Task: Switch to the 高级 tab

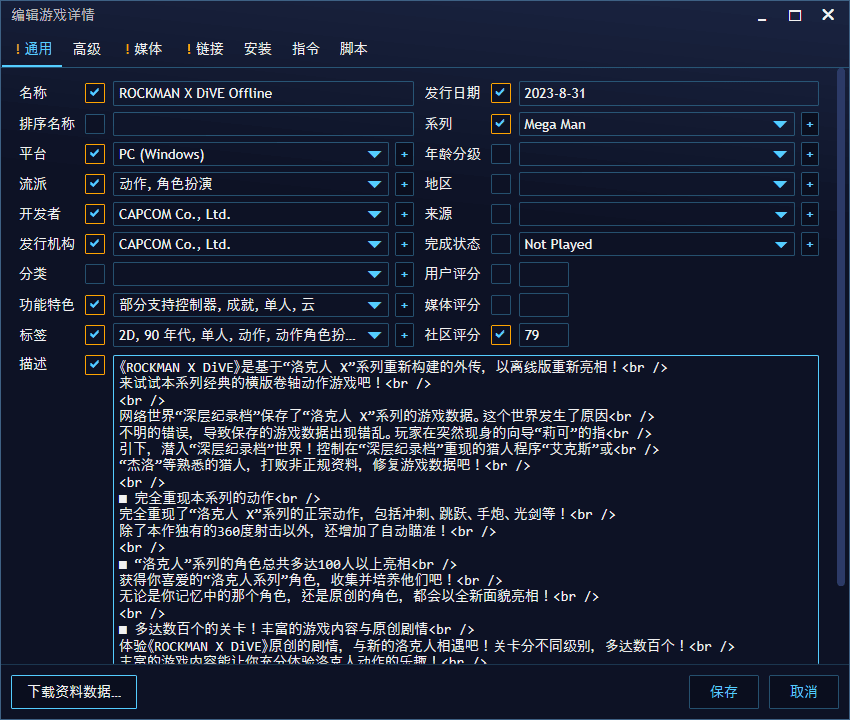Action: 87,49
